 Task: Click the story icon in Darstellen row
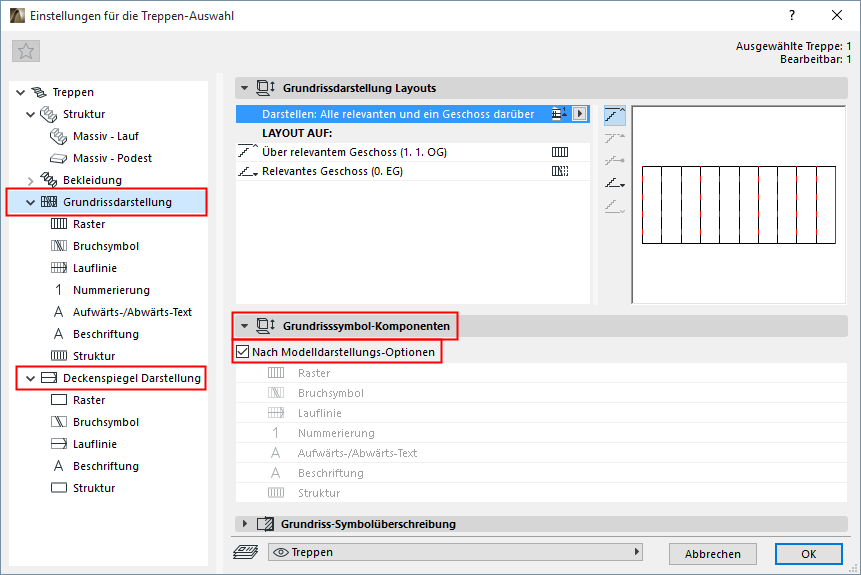559,113
